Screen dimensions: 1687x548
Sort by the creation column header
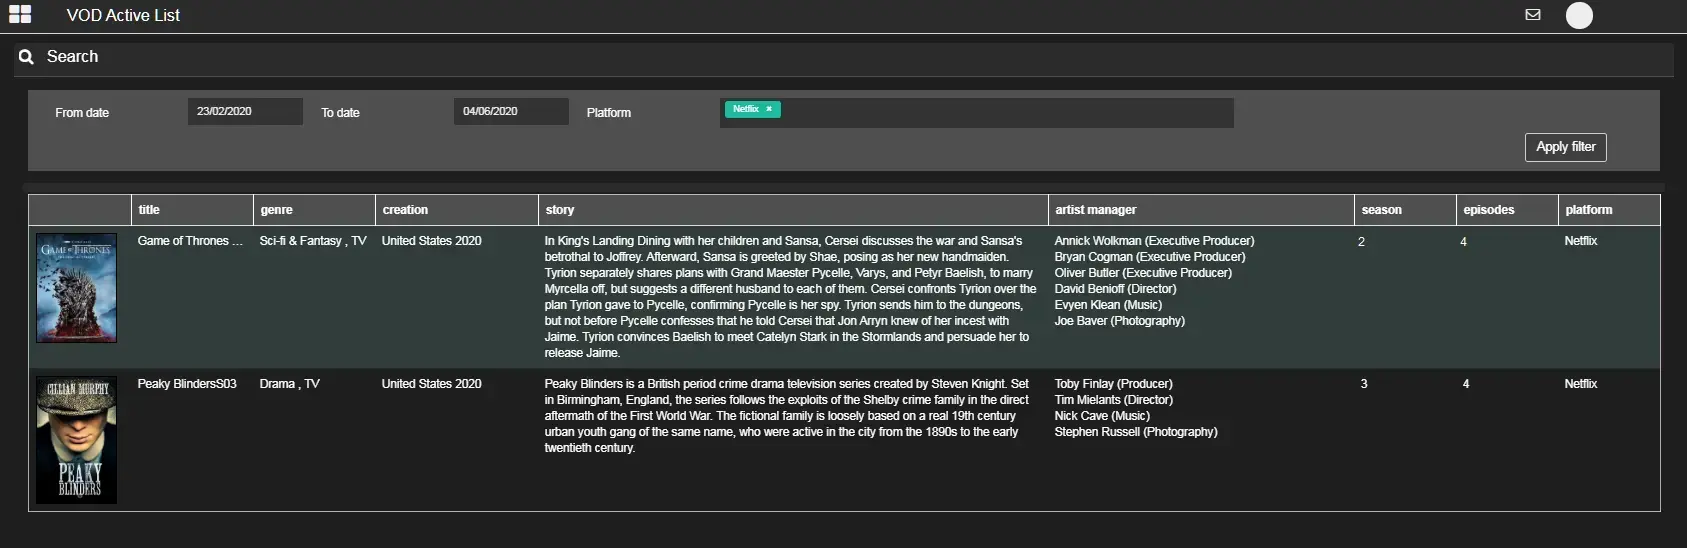point(405,210)
